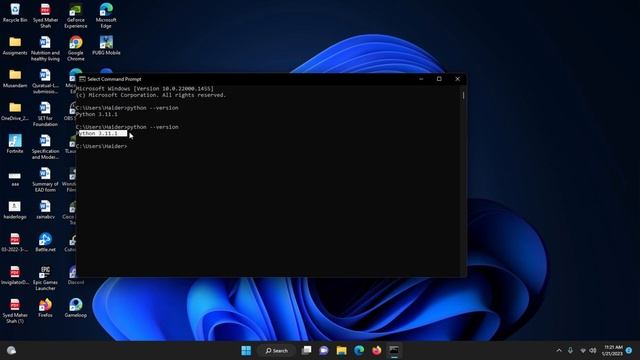
Task: Open the Assignments folder on desktop
Action: pyautogui.click(x=15, y=46)
